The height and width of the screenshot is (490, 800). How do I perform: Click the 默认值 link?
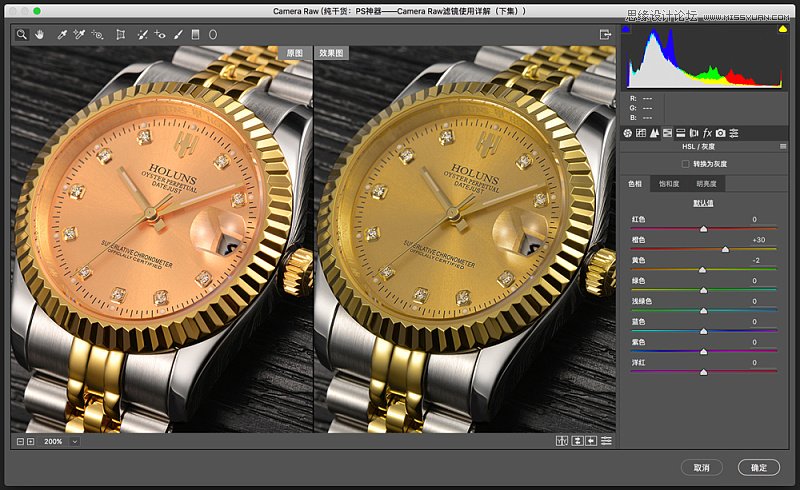click(704, 203)
